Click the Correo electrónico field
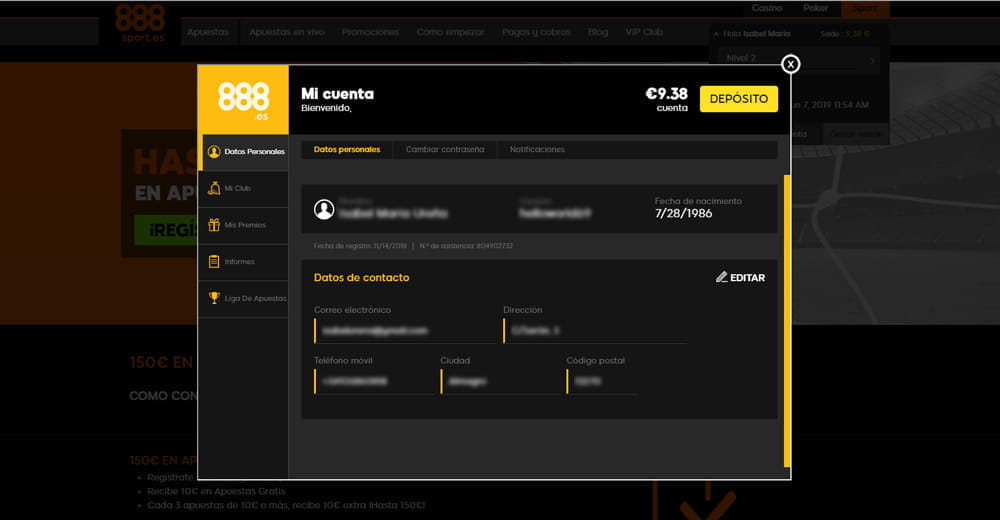1000x520 pixels. pos(404,331)
